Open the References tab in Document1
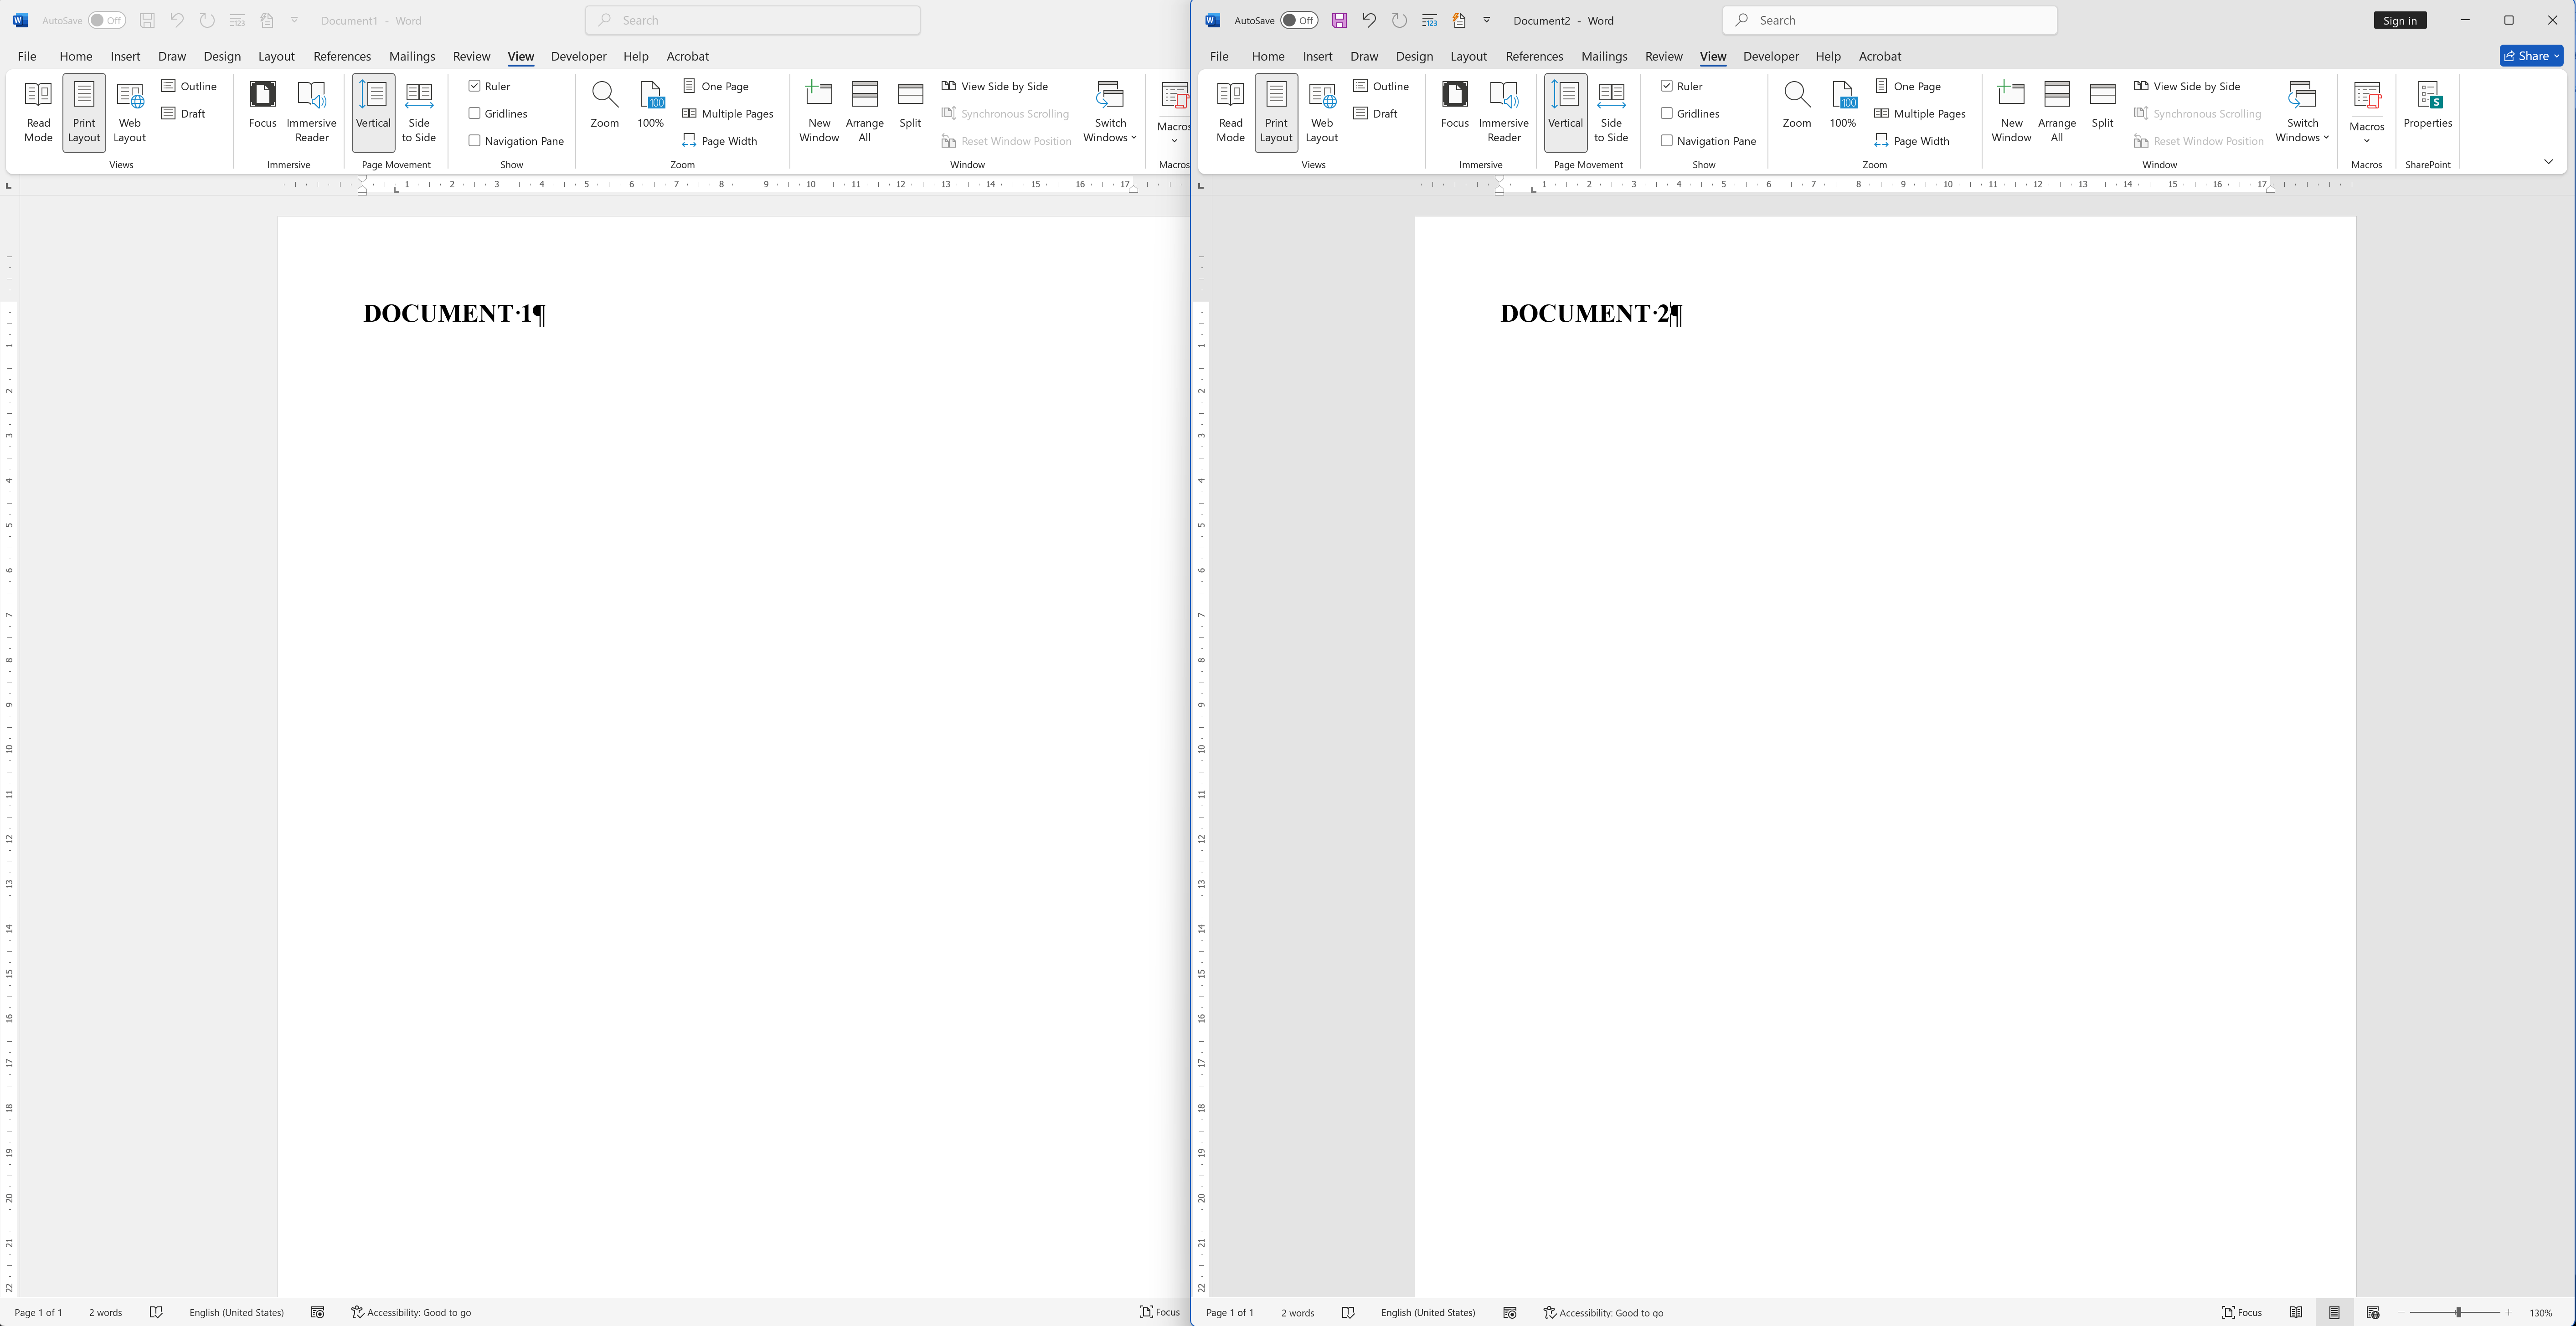This screenshot has width=2576, height=1326. [x=342, y=56]
